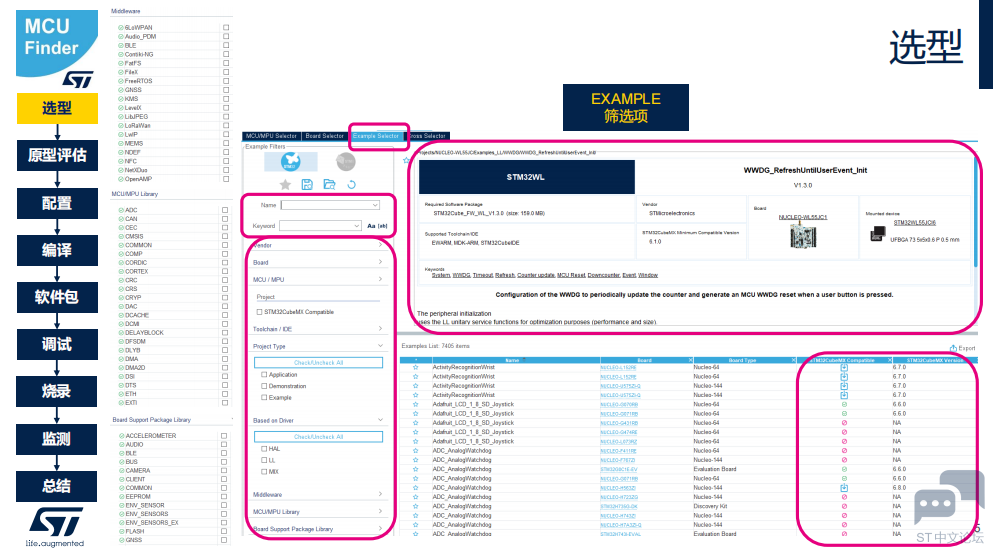This screenshot has width=993, height=553.
Task: Enable the Application project type checkbox
Action: [264, 374]
